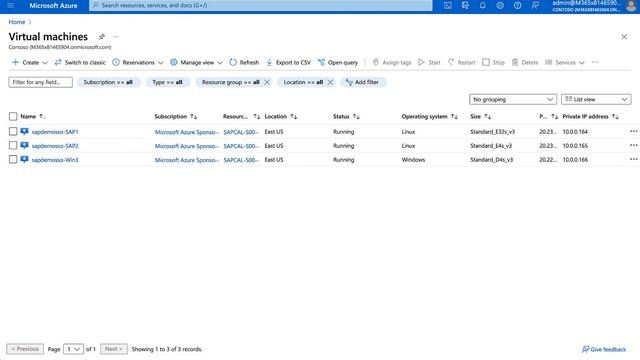
Task: Click the Delete toolbar button
Action: click(x=525, y=62)
